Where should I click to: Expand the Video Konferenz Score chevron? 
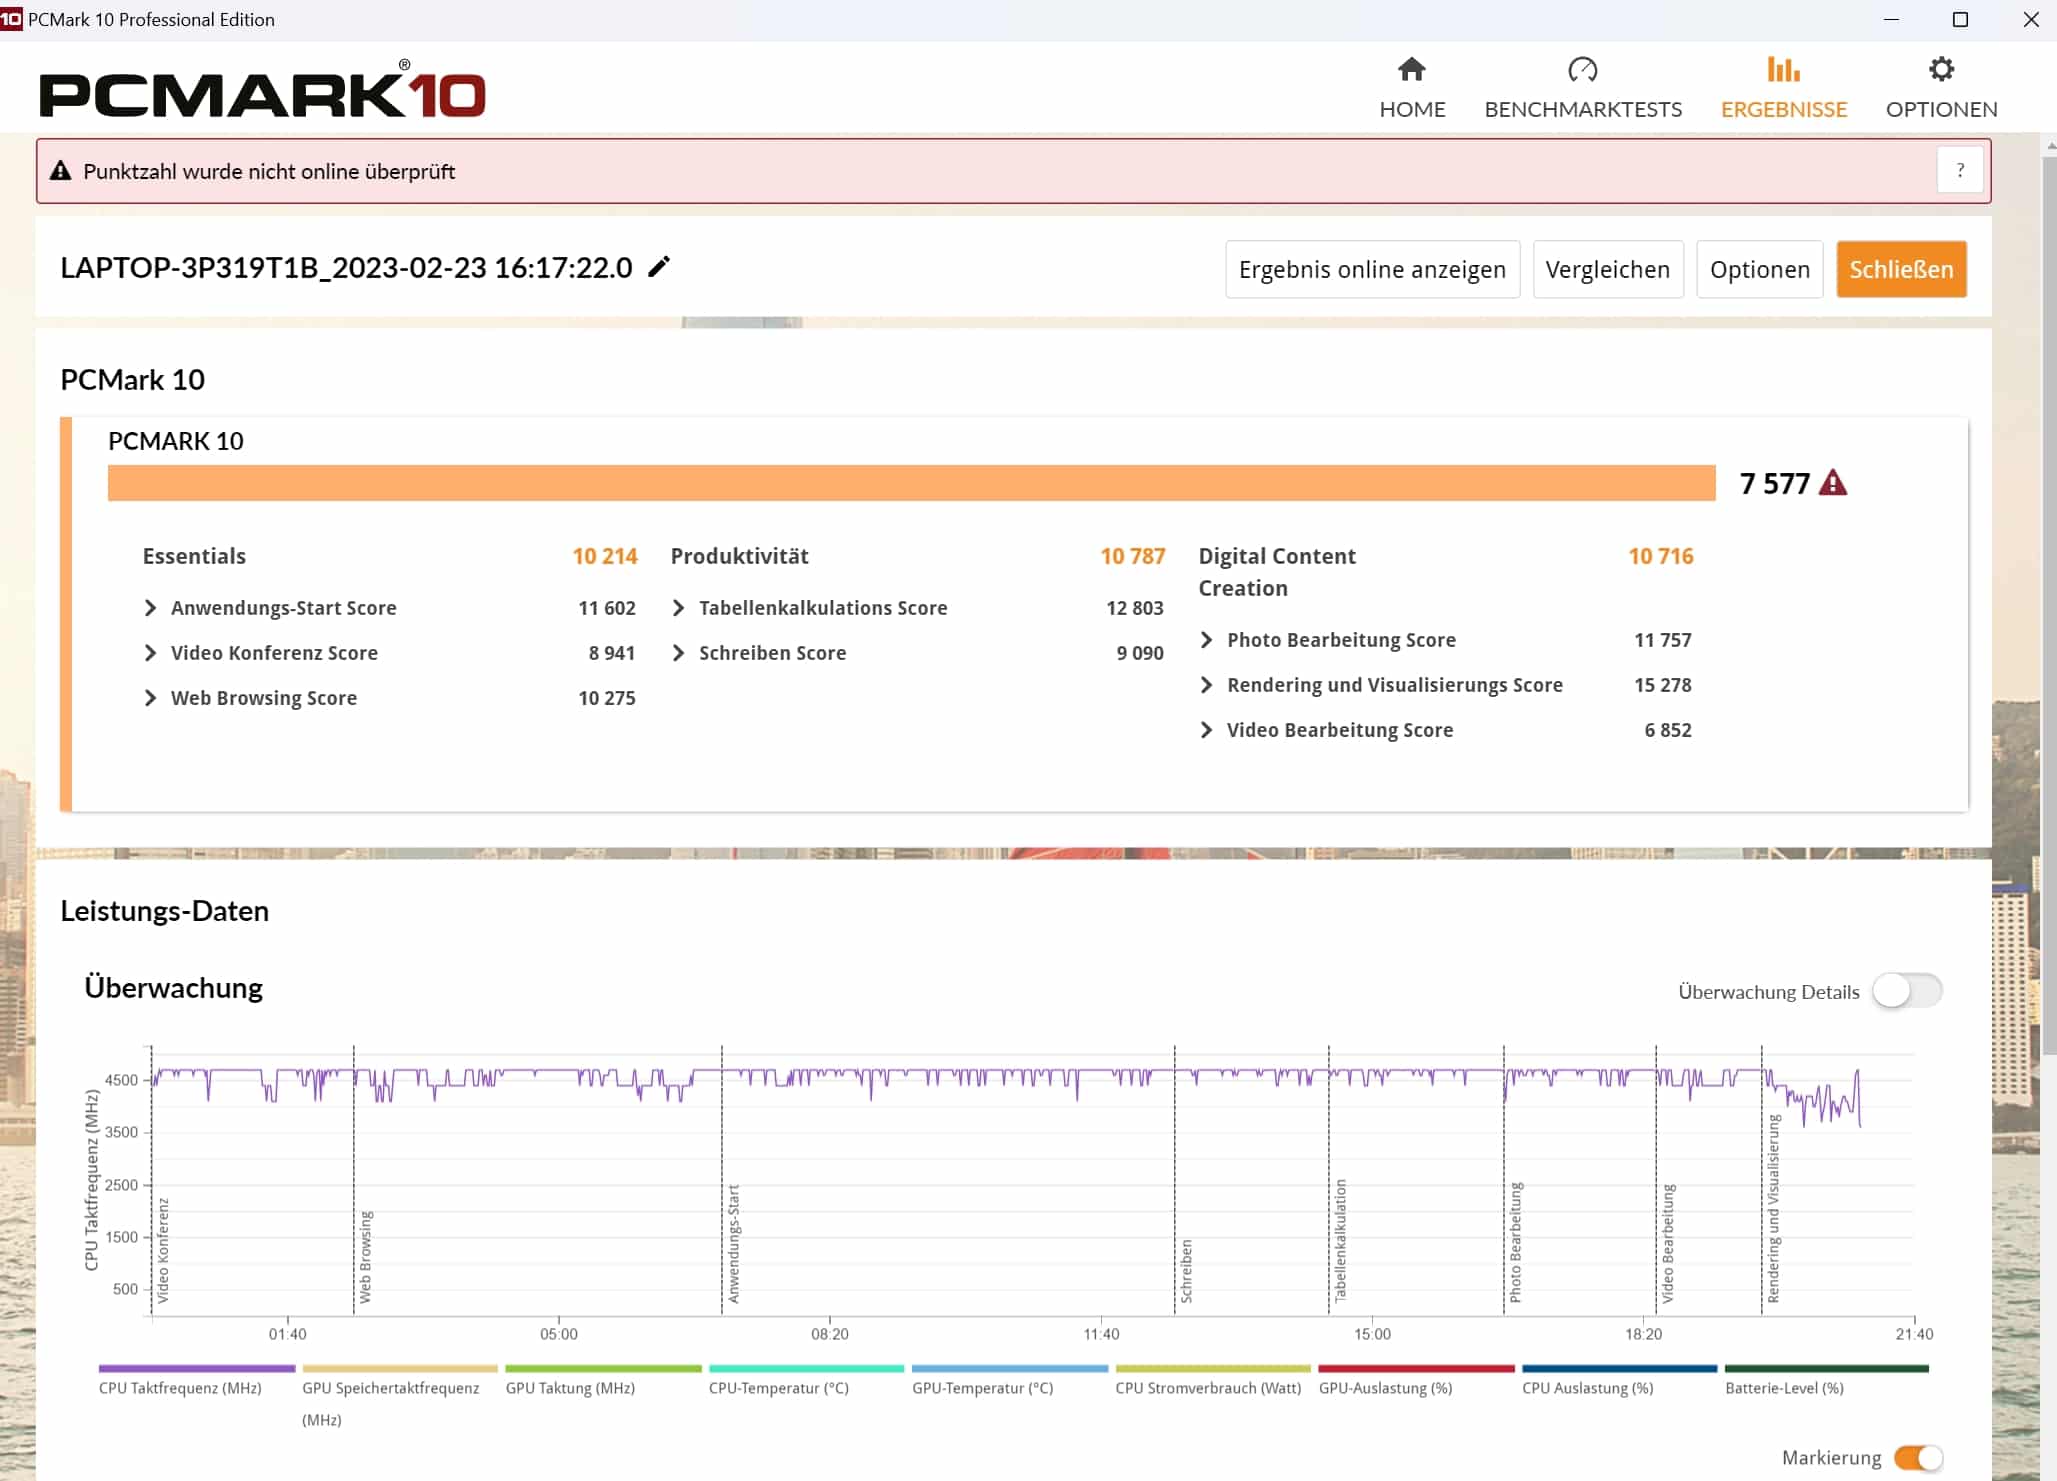150,653
